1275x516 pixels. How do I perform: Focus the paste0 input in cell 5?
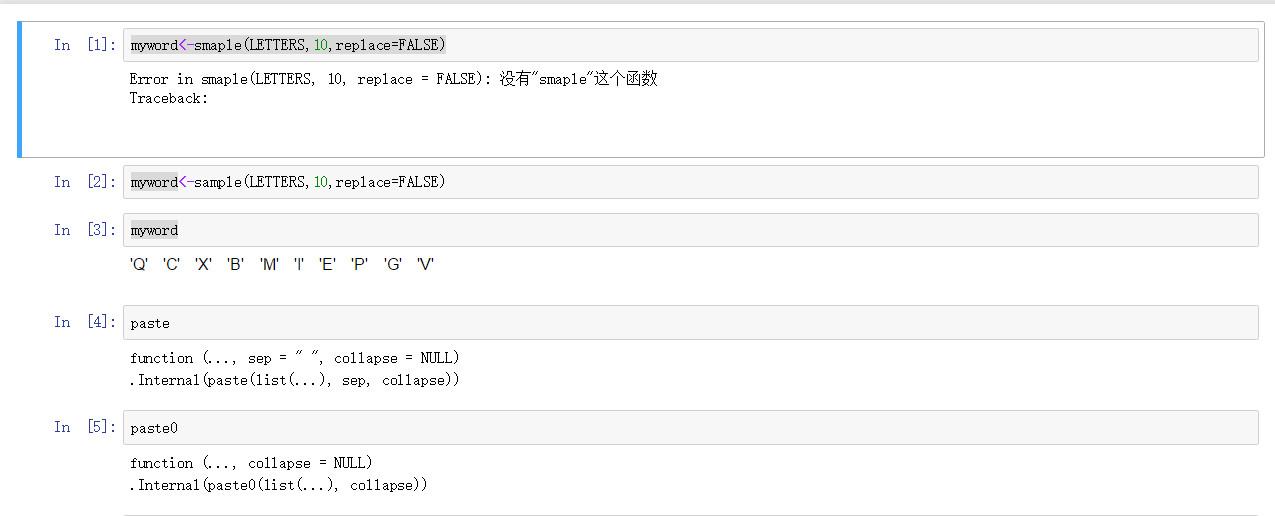click(690, 428)
